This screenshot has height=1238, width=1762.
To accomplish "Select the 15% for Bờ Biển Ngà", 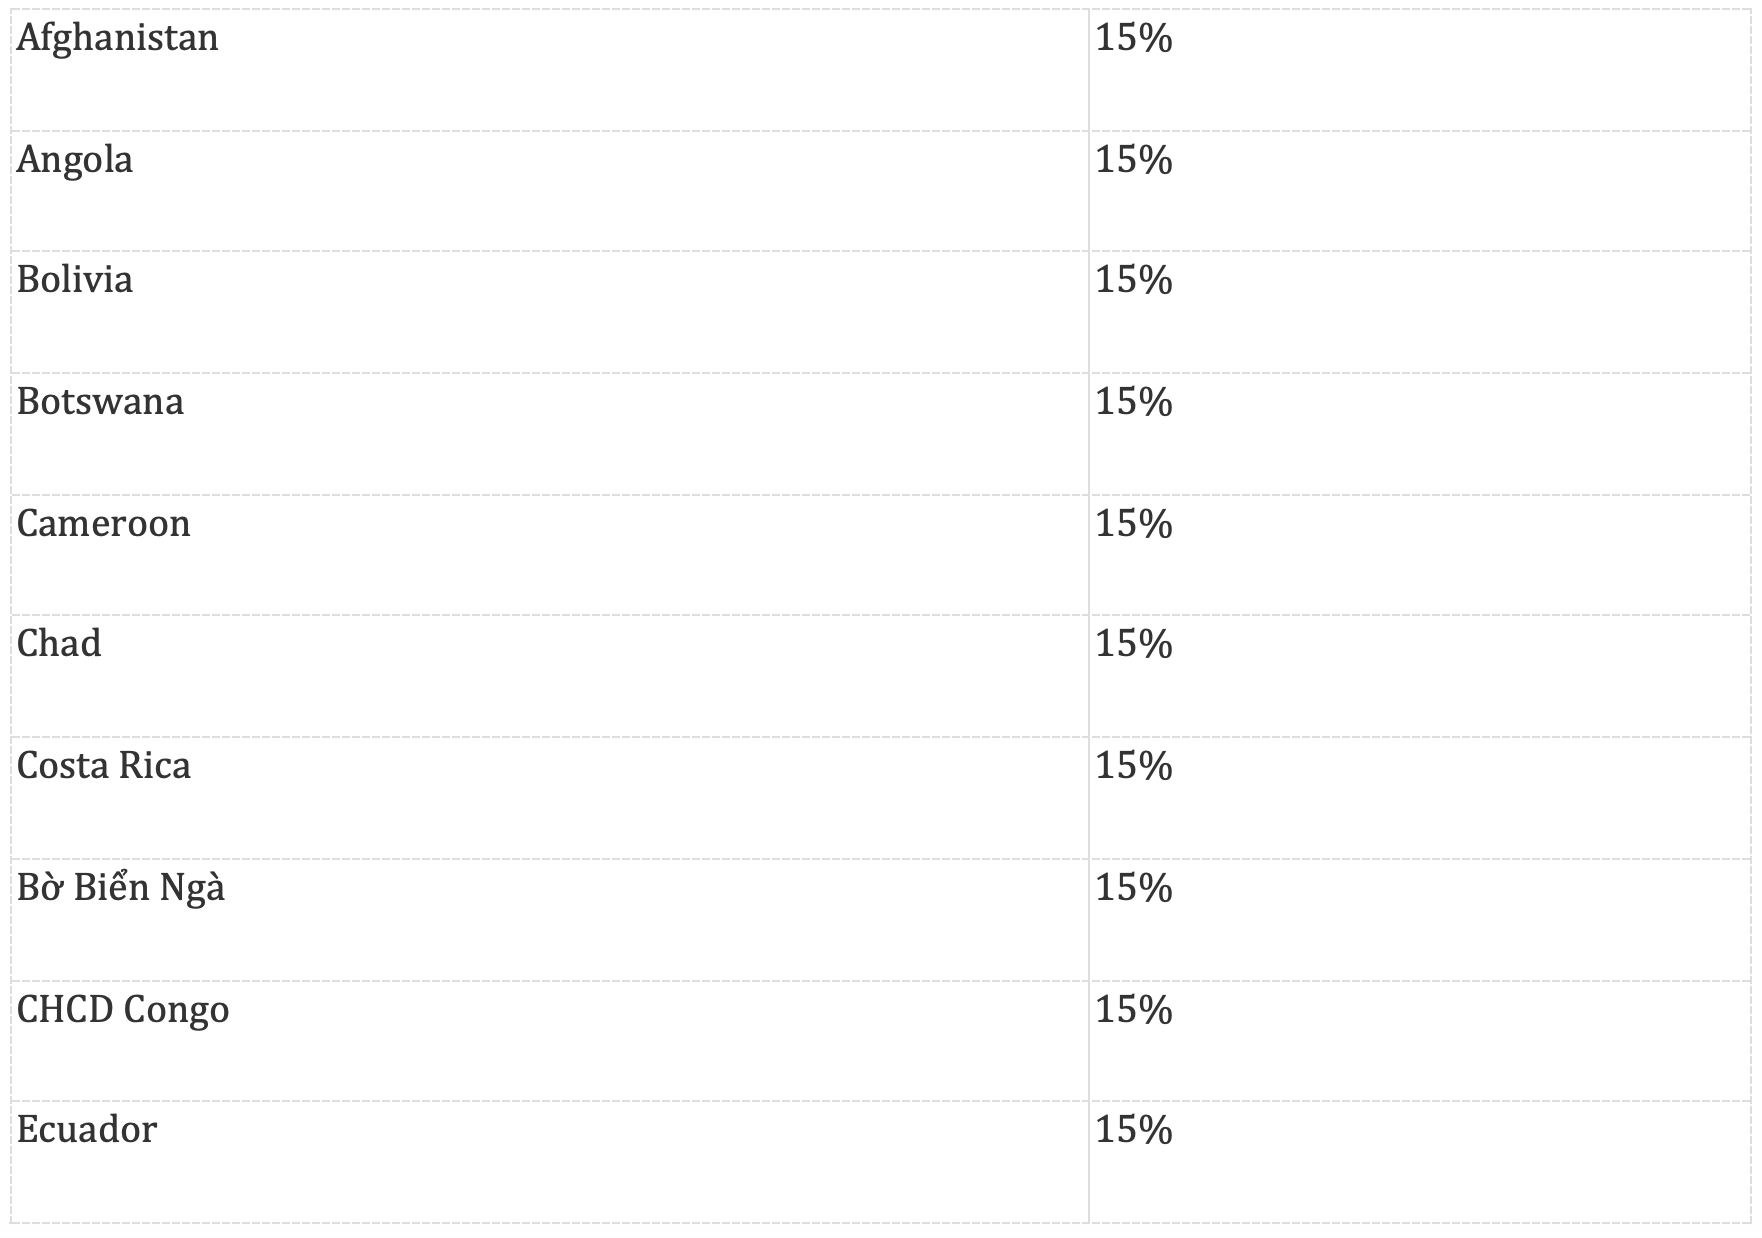I will point(1134,888).
